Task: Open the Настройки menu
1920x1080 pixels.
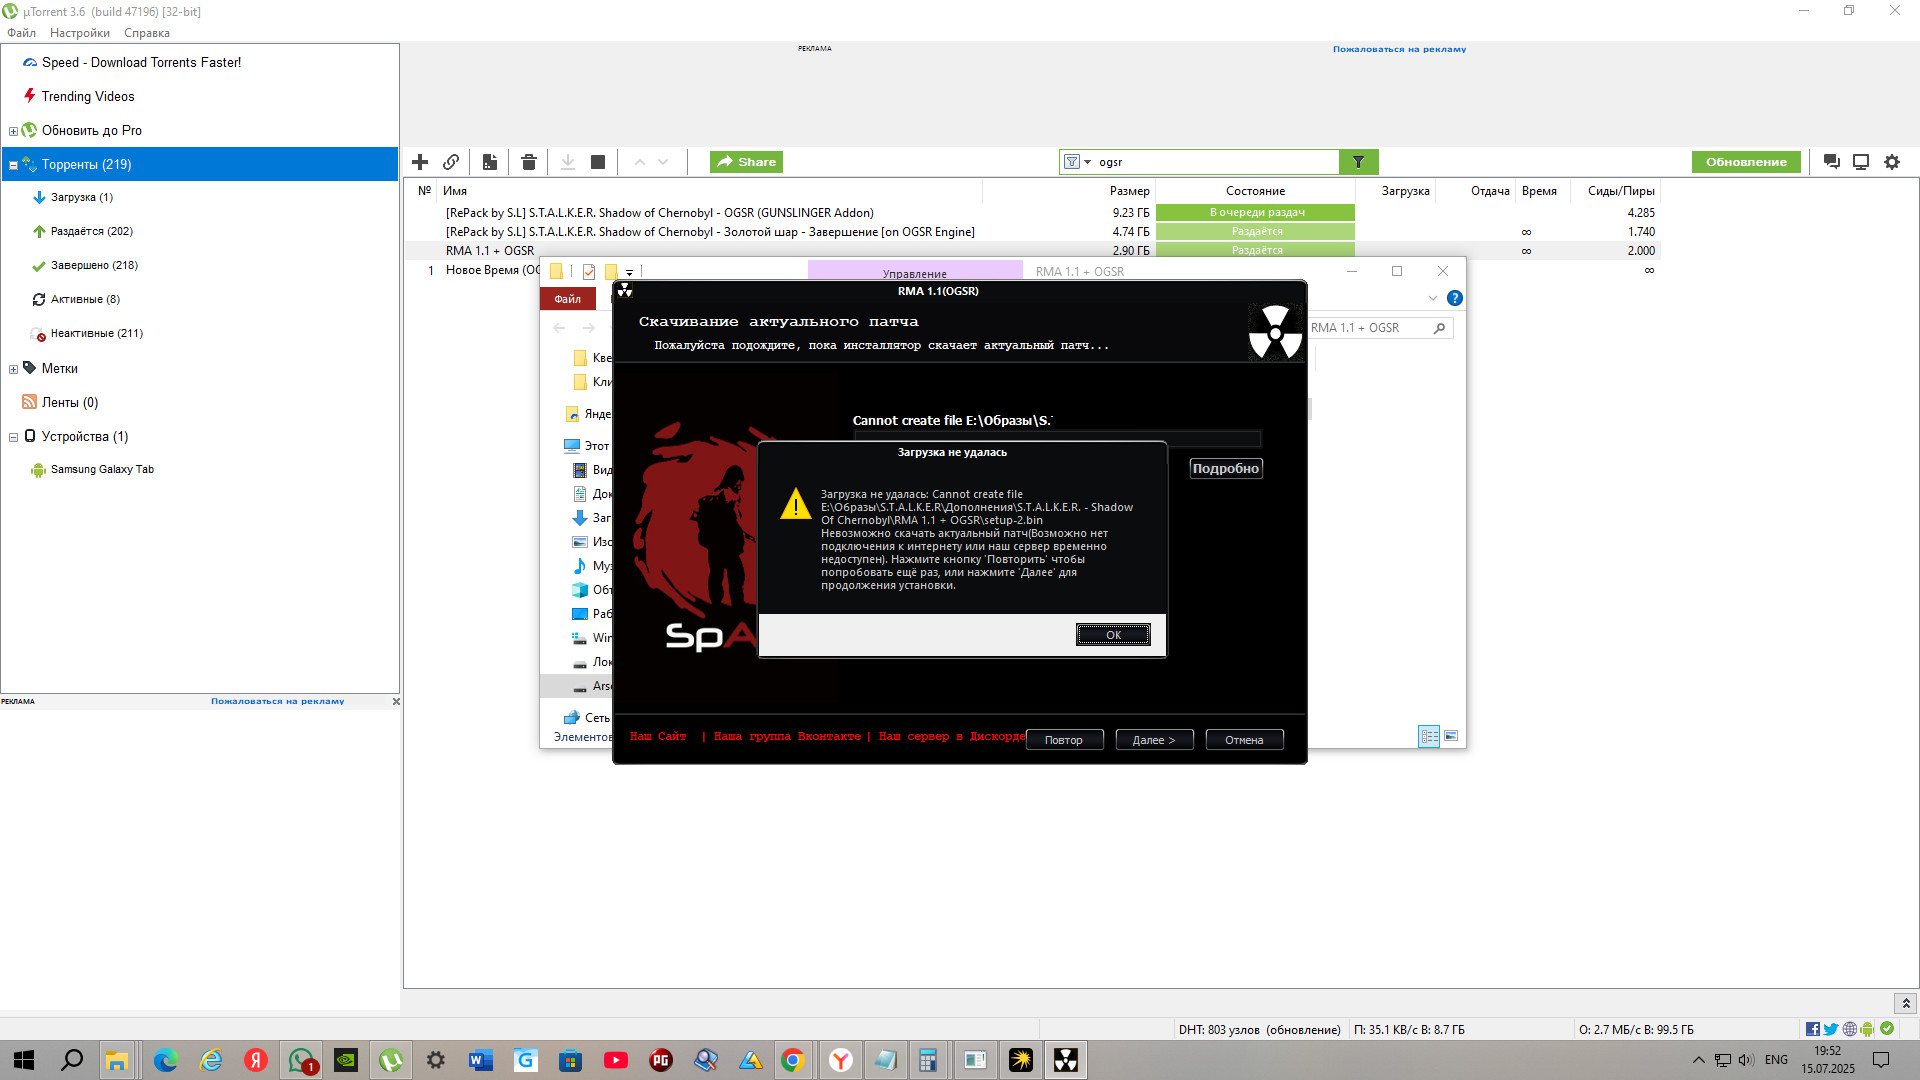Action: click(80, 33)
